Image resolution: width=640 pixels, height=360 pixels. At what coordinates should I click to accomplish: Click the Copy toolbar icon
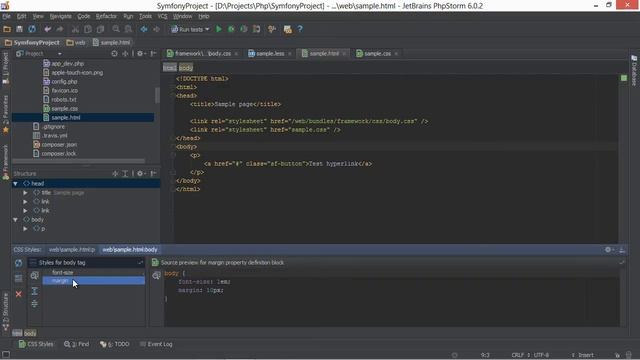point(87,29)
